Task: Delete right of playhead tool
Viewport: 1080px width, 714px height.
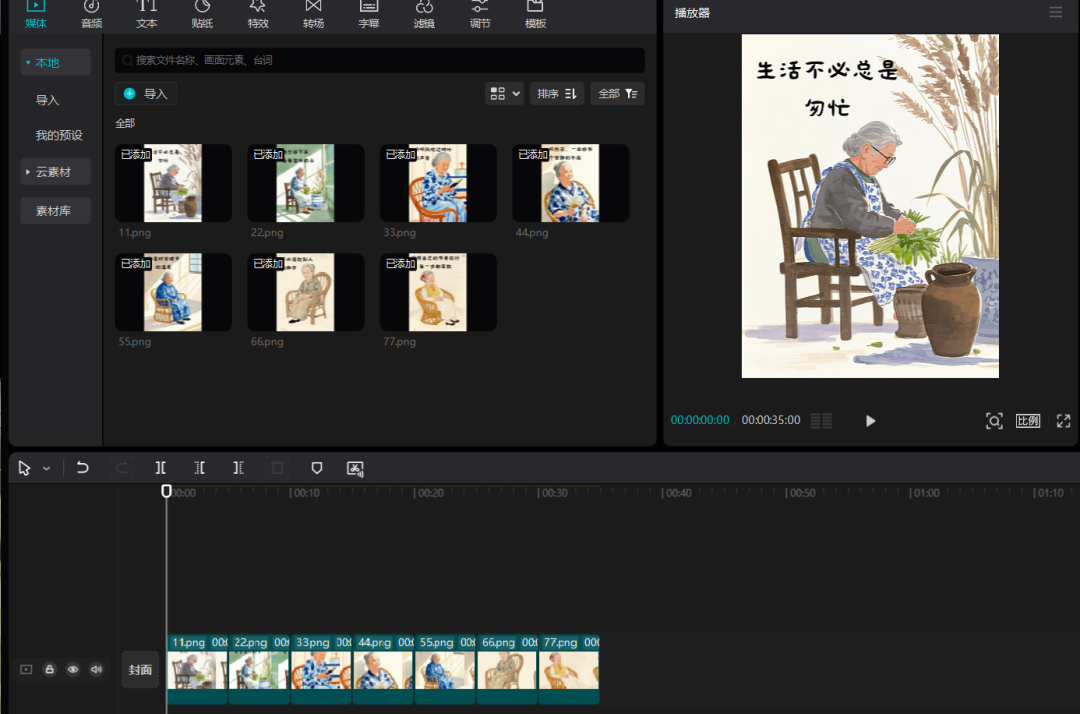Action: (x=238, y=468)
